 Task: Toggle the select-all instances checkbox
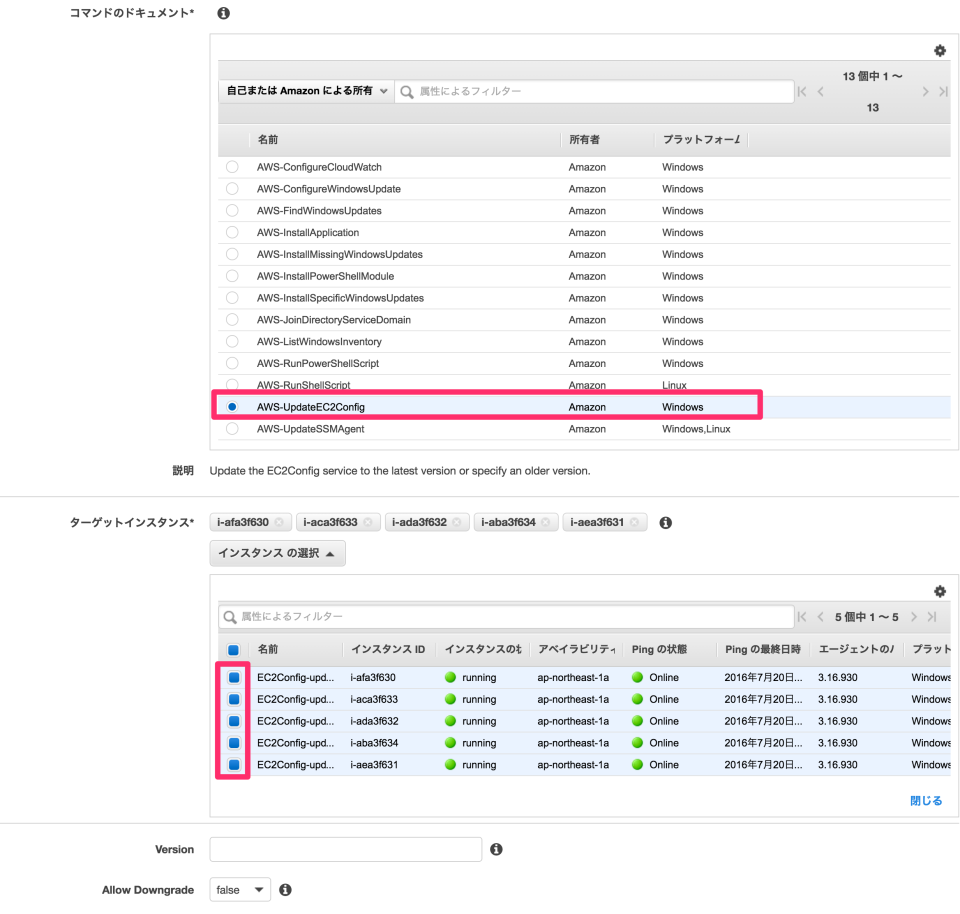(233, 649)
